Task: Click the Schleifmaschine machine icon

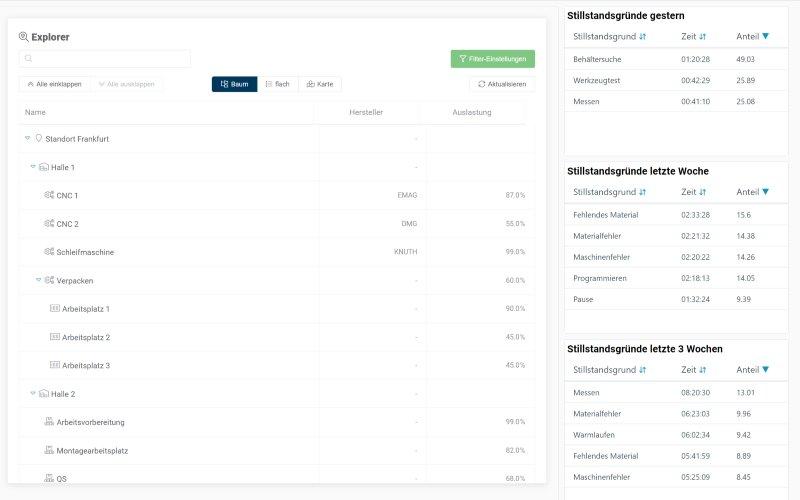Action: [49, 252]
